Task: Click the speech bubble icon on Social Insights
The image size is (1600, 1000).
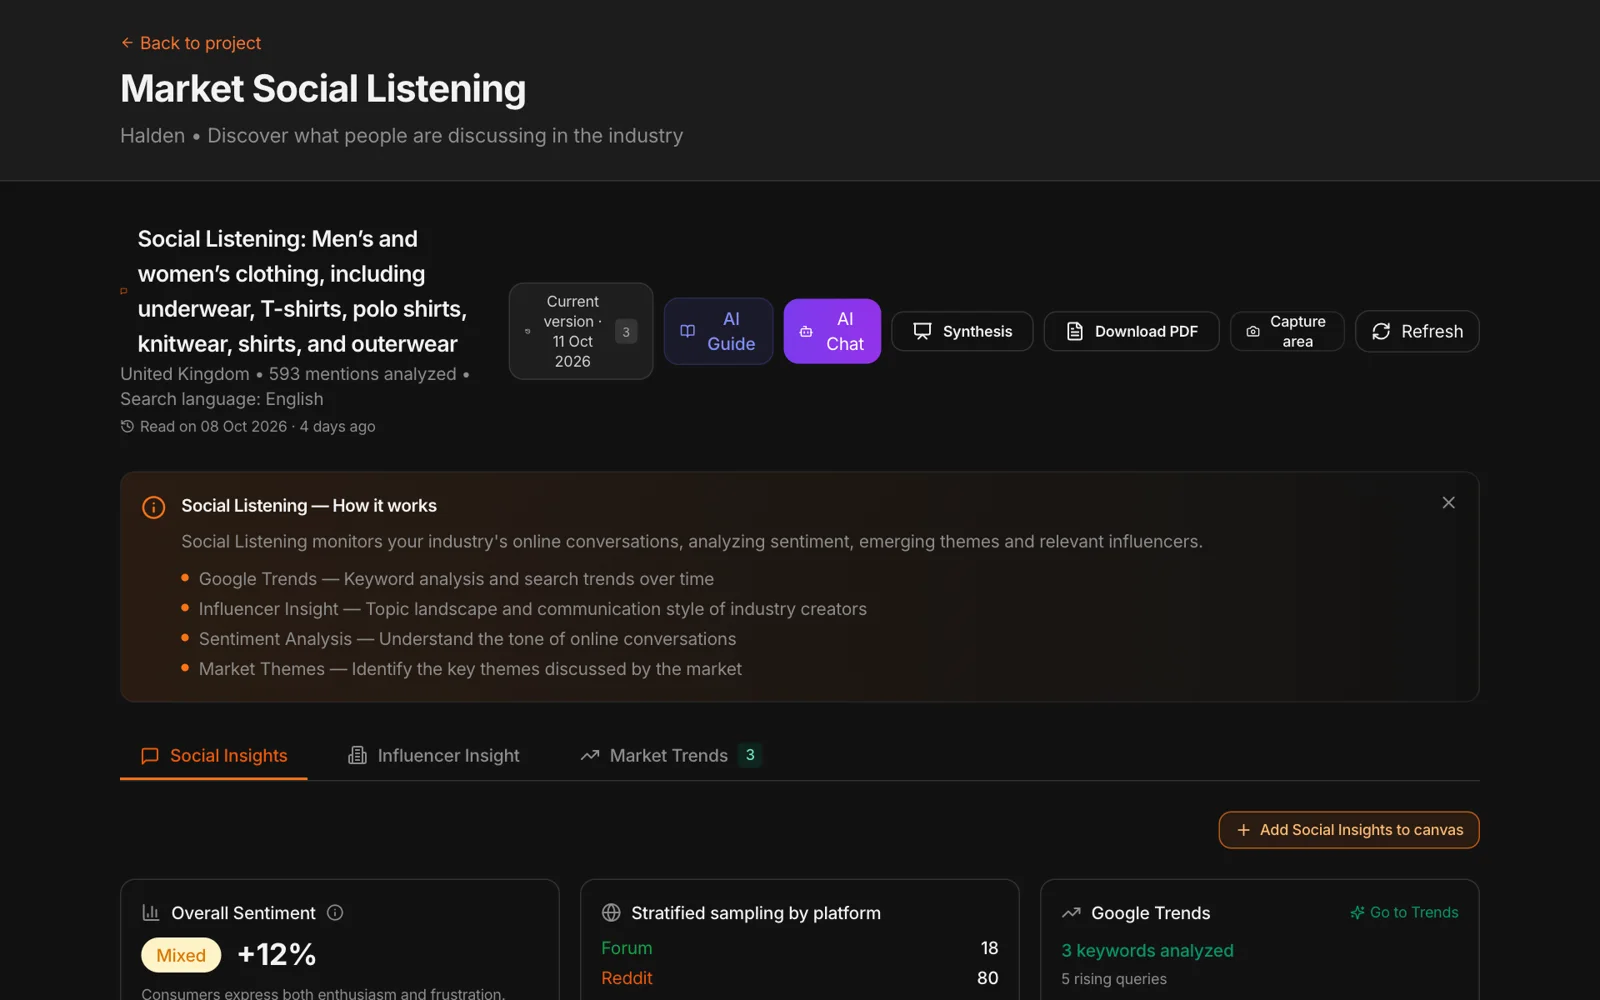Action: point(150,756)
